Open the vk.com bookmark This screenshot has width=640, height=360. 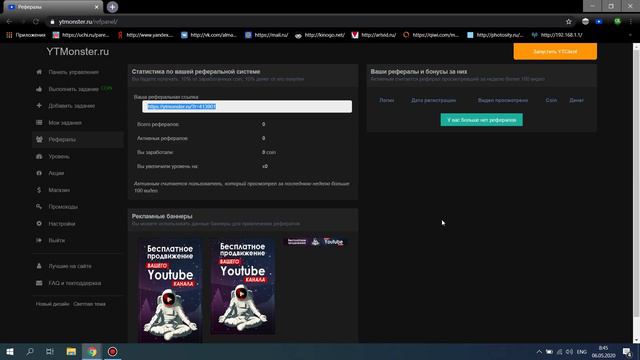[x=209, y=35]
